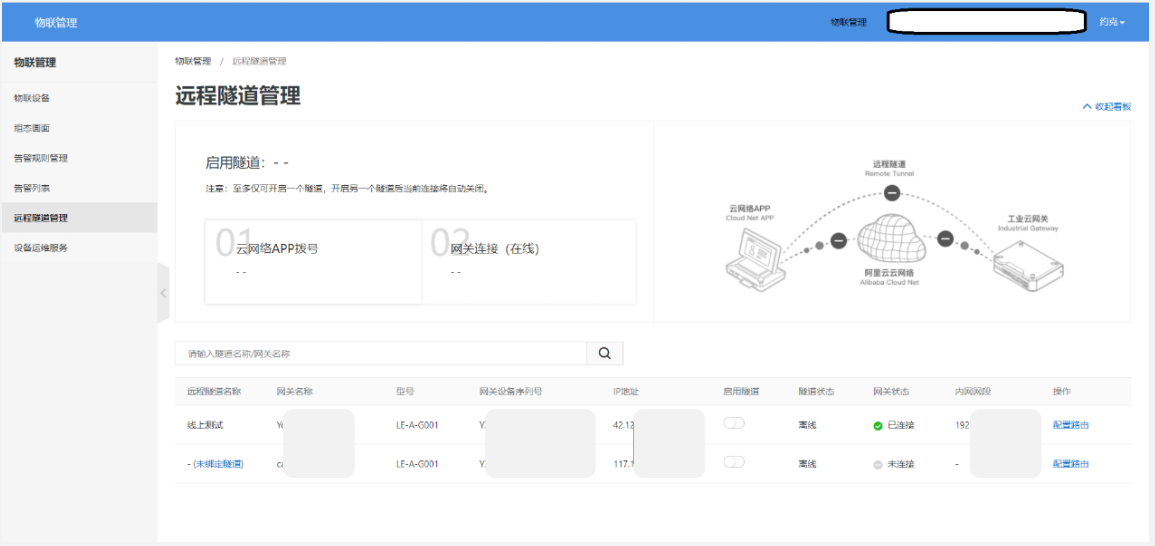Click the green 已连接 gateway status icon

878,425
